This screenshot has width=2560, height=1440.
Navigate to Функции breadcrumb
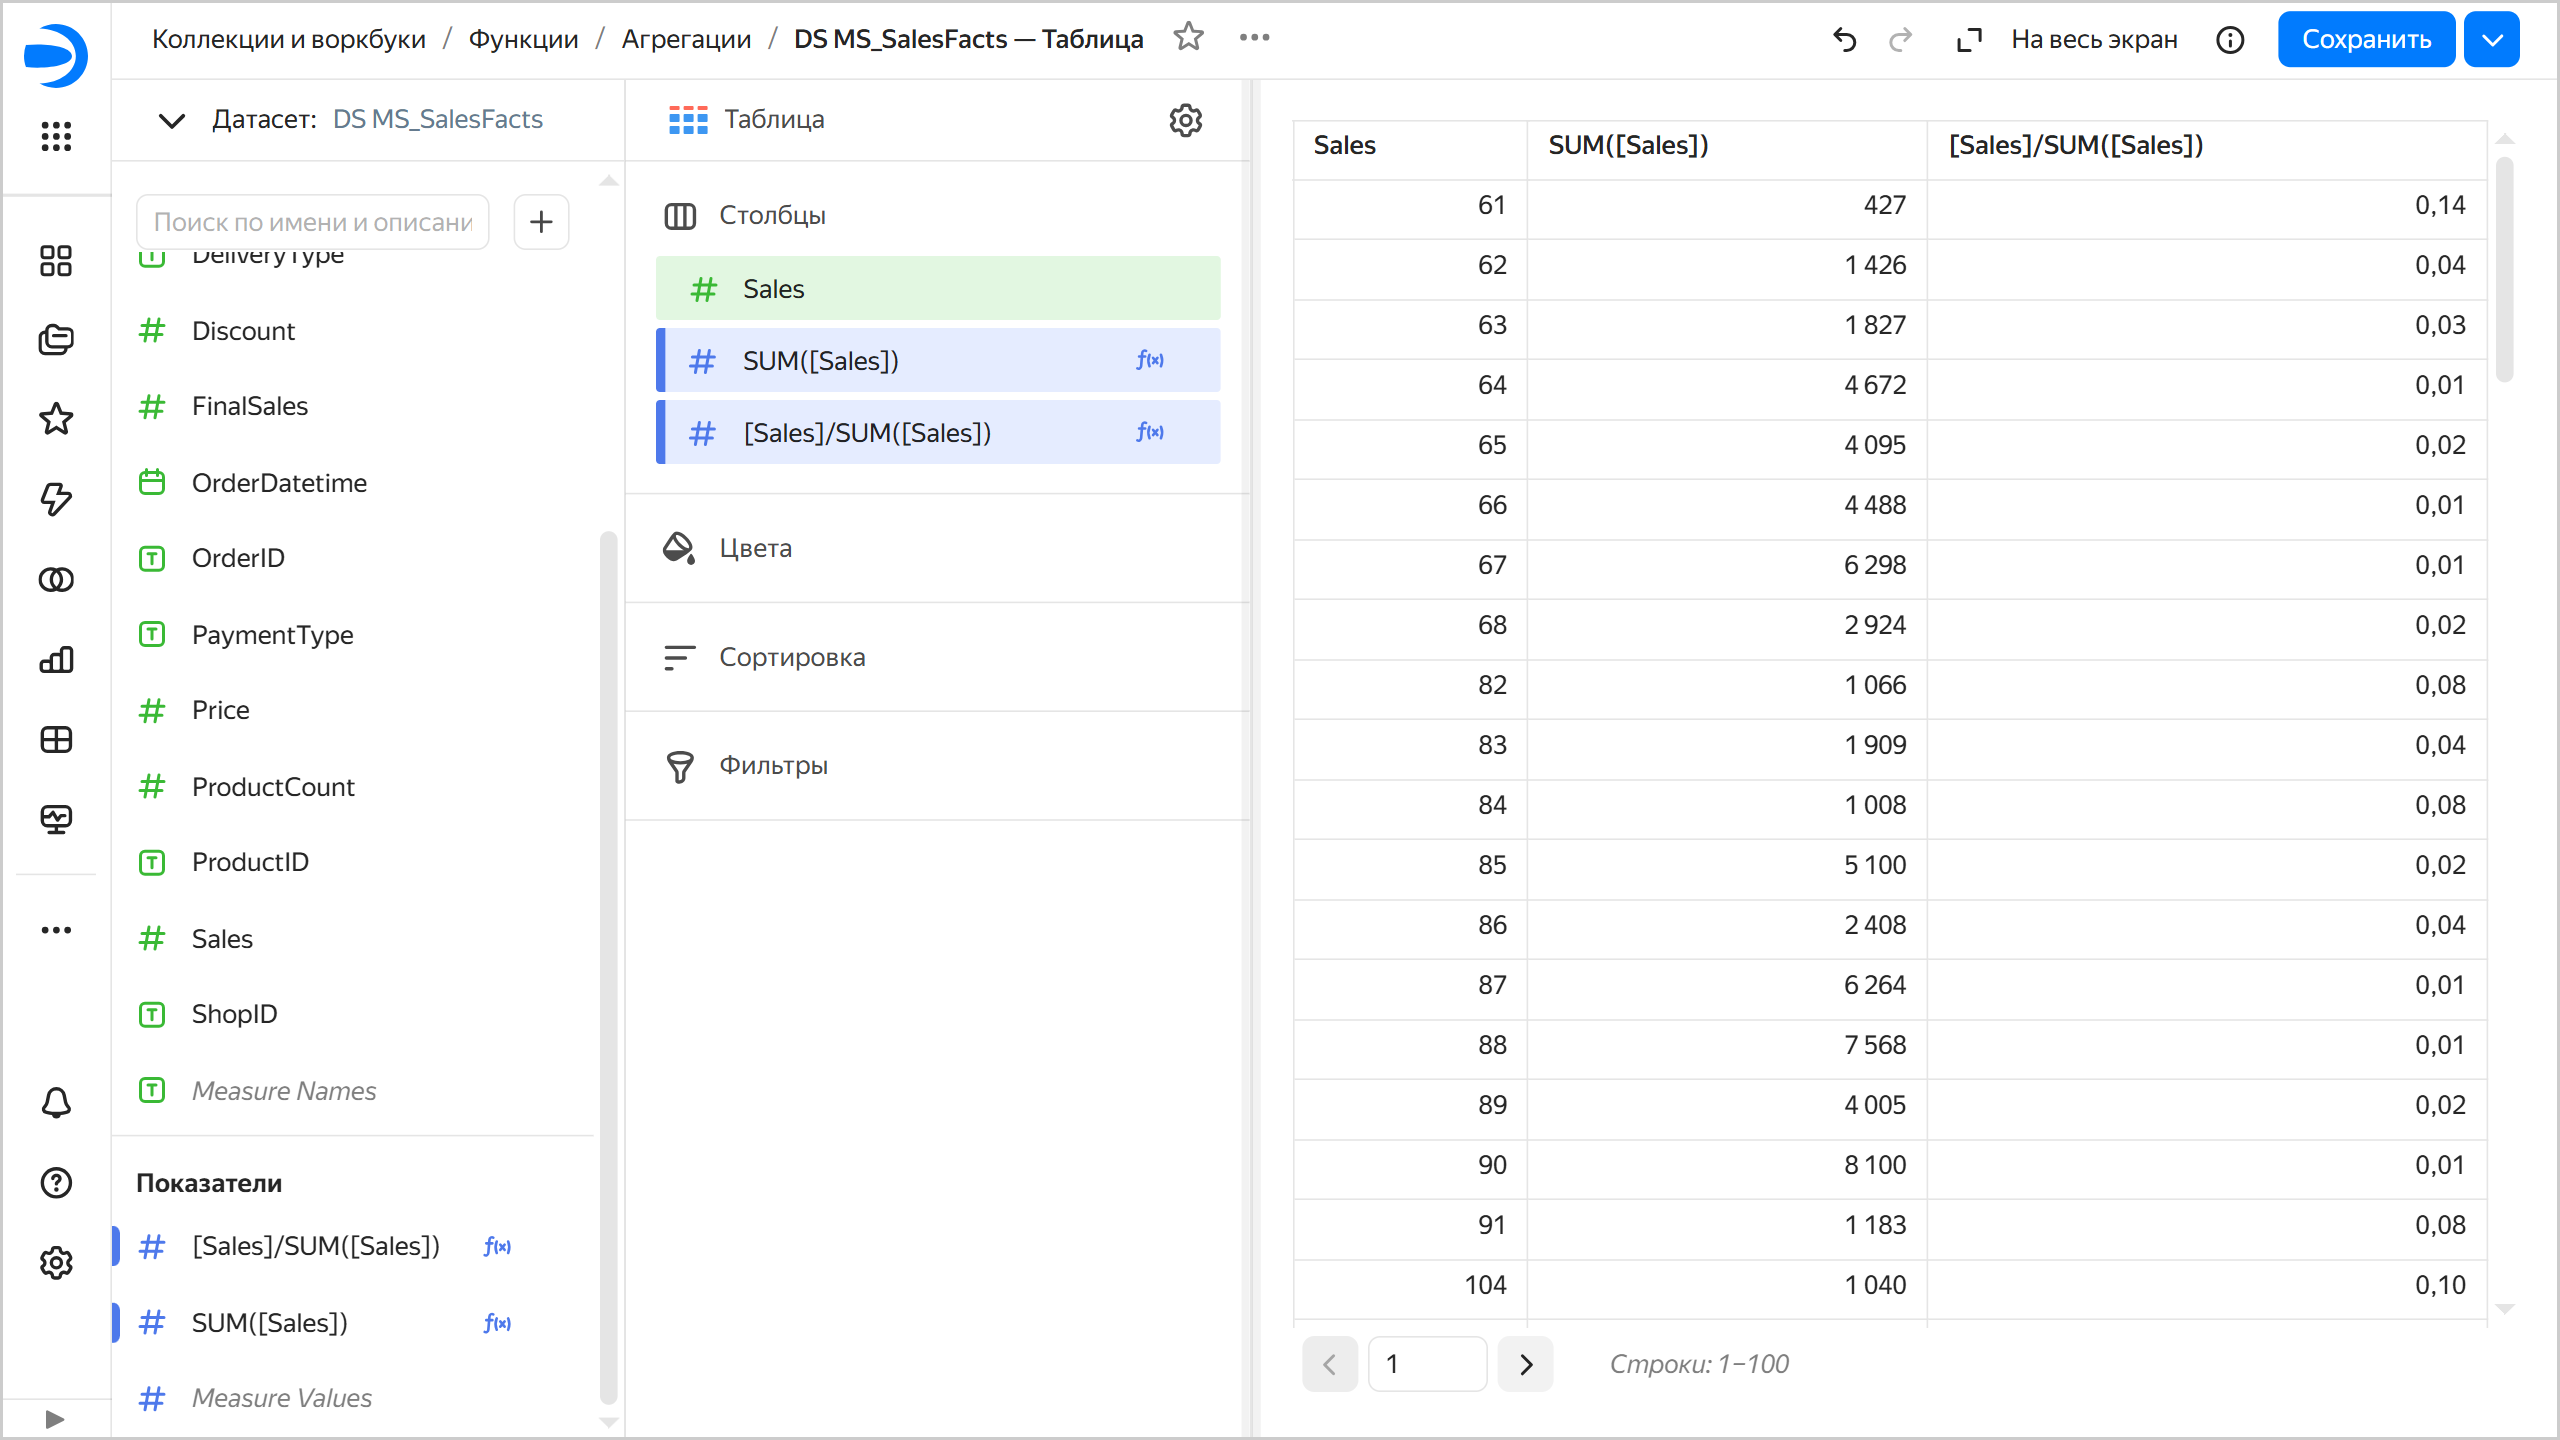pyautogui.click(x=523, y=39)
